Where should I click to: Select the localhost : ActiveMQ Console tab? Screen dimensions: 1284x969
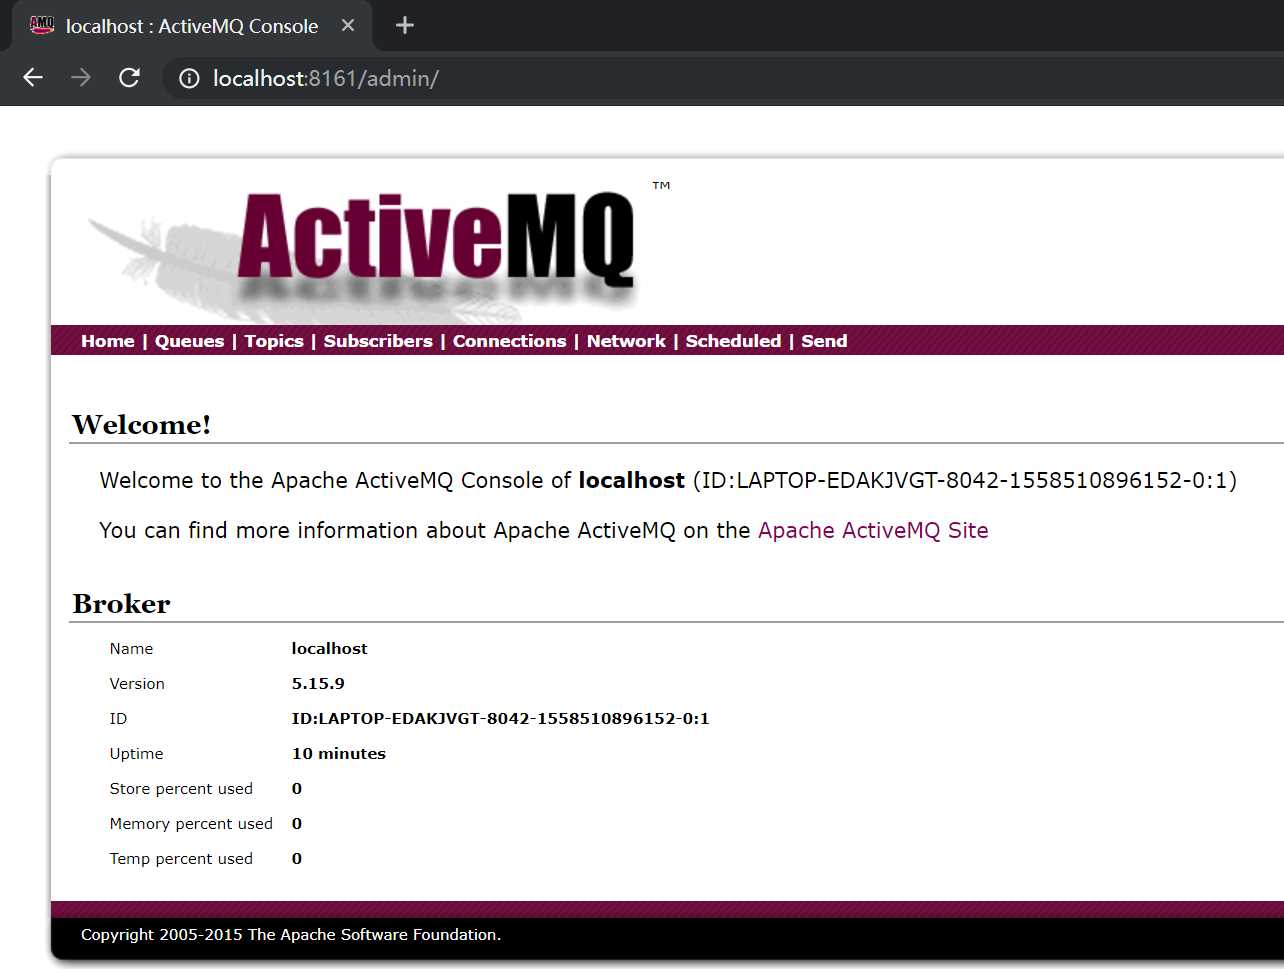pyautogui.click(x=192, y=26)
